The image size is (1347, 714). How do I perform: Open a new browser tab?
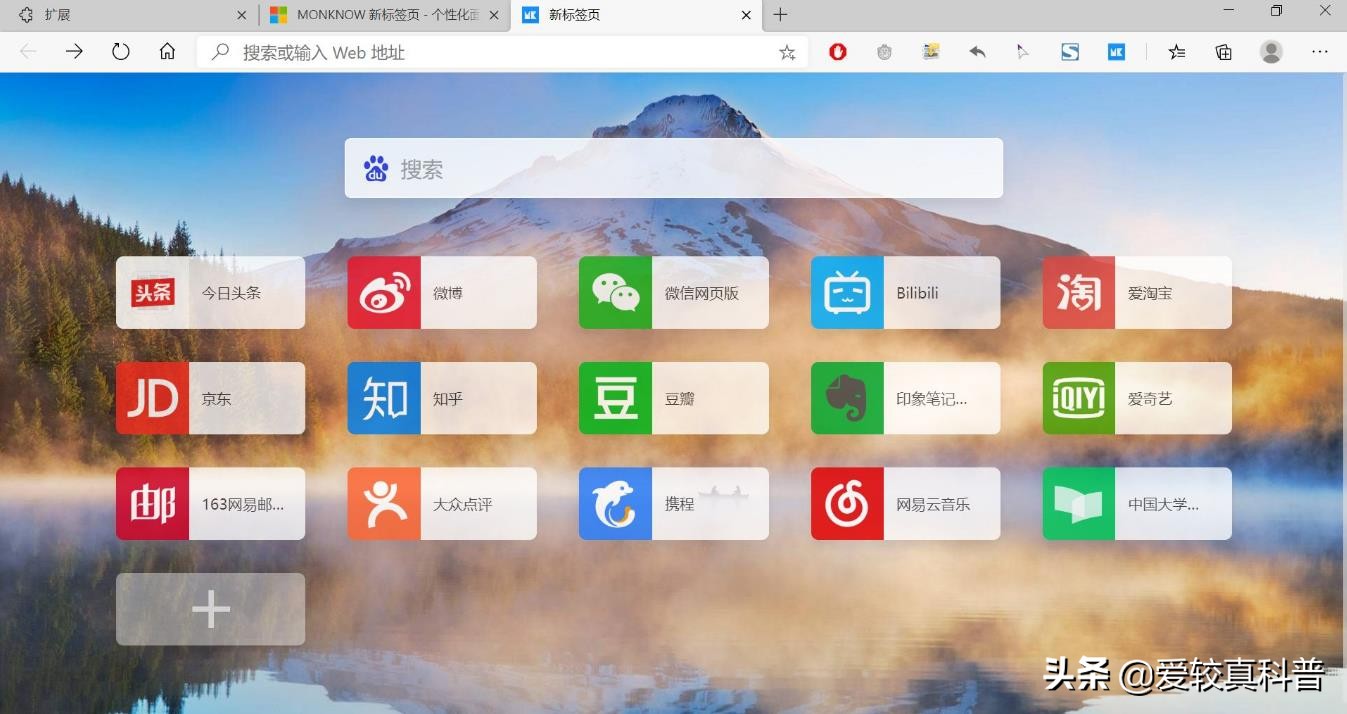[x=780, y=15]
